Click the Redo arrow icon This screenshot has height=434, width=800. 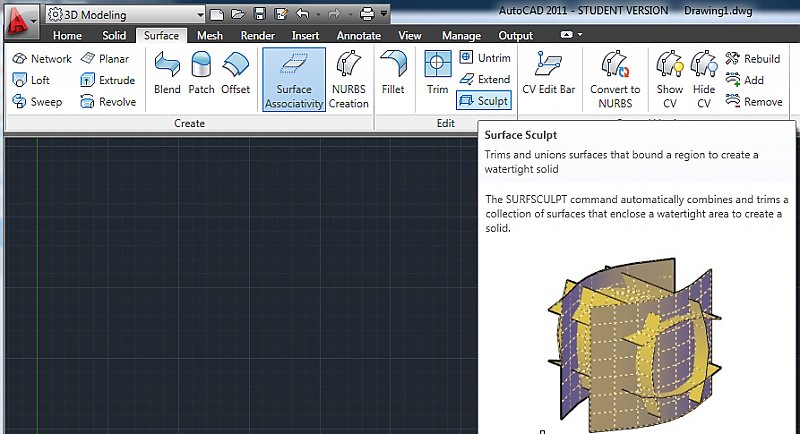coord(334,14)
